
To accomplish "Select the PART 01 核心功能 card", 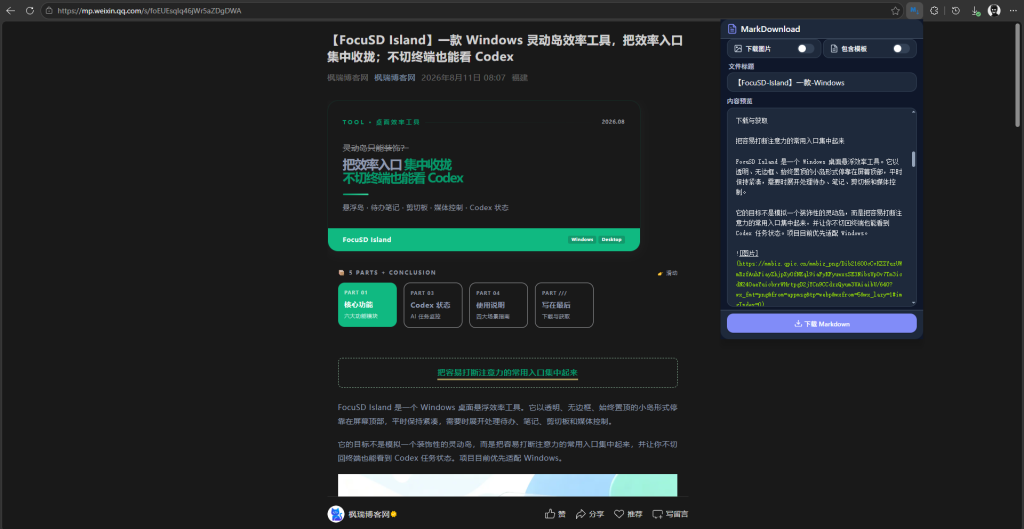I will pos(367,304).
